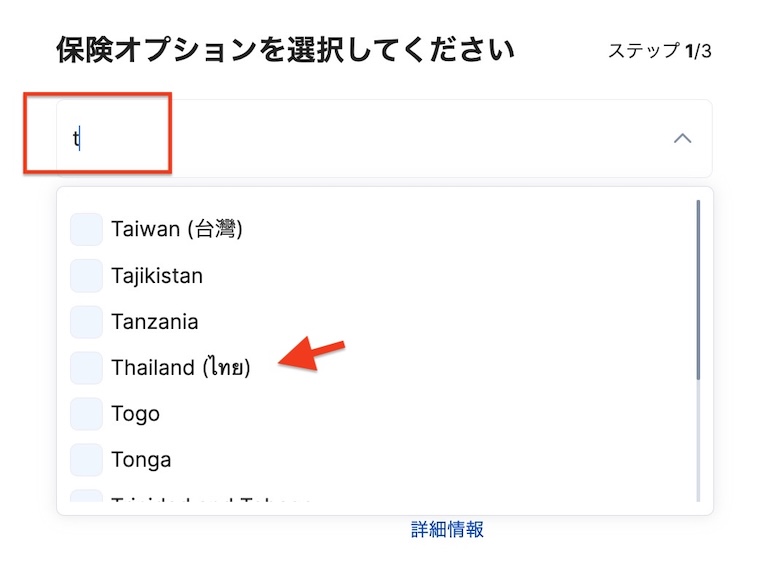Viewport: 760px width, 569px height.
Task: Click the flag icon beside Taiwan
Action: (86, 229)
